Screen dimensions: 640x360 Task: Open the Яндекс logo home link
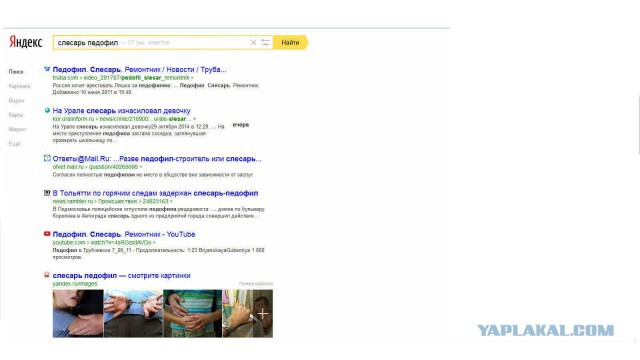pos(26,42)
